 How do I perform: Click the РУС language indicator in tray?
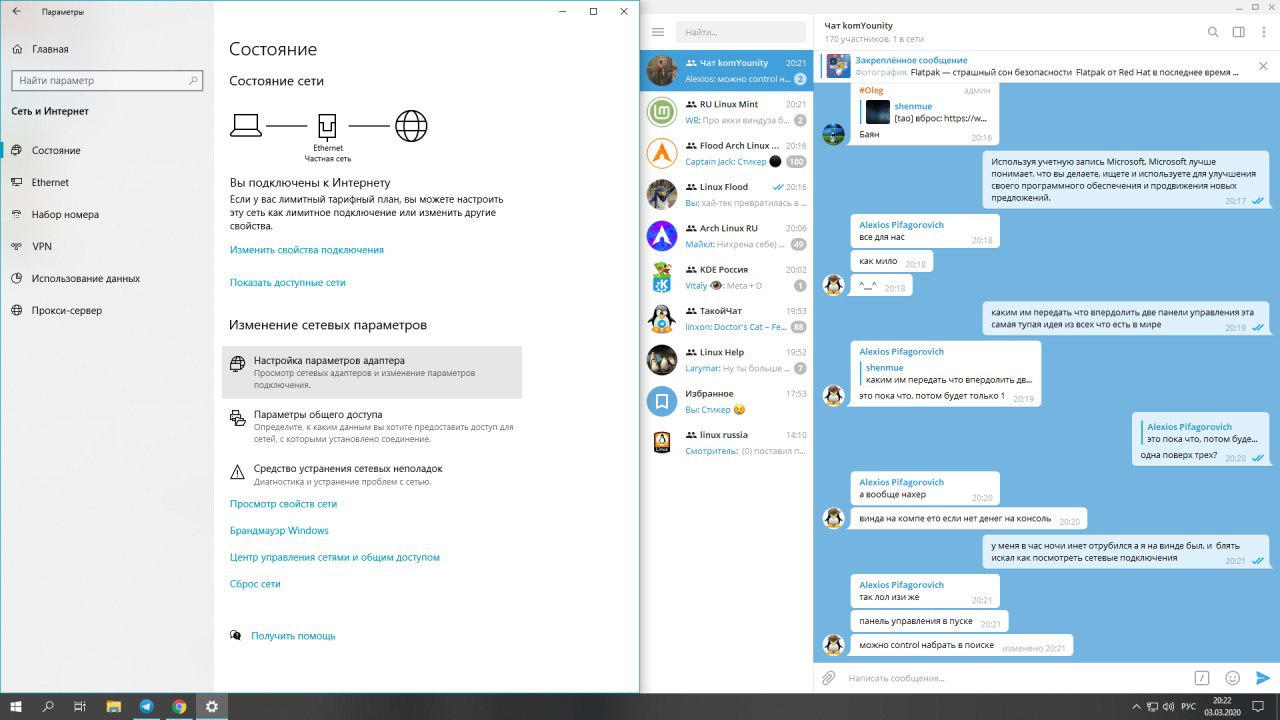1188,706
